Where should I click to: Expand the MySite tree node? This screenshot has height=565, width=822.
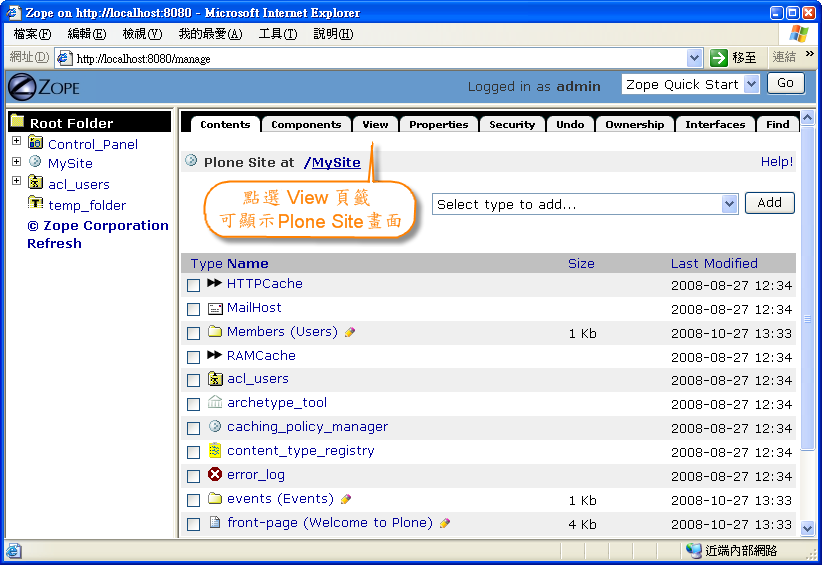point(16,161)
